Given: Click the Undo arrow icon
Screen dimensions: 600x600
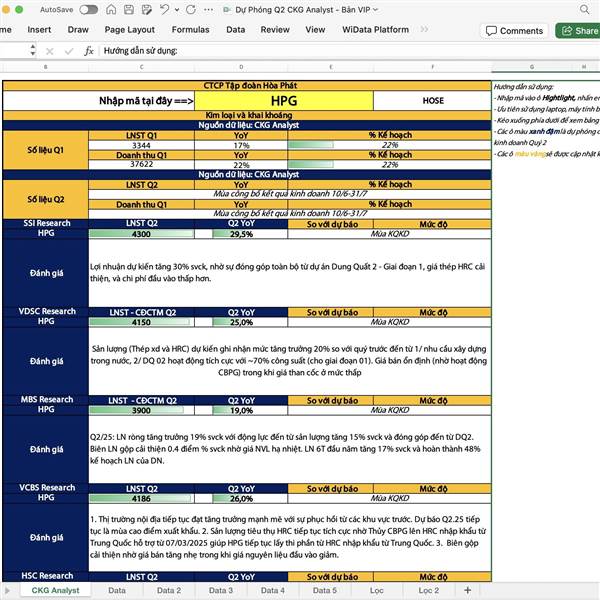Looking at the screenshot, I should pyautogui.click(x=165, y=10).
